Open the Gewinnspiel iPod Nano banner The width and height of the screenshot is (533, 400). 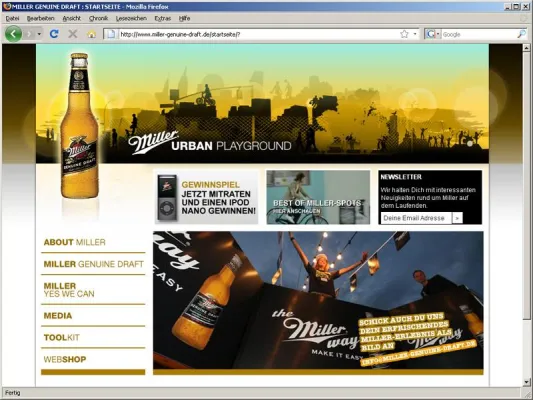[206, 197]
